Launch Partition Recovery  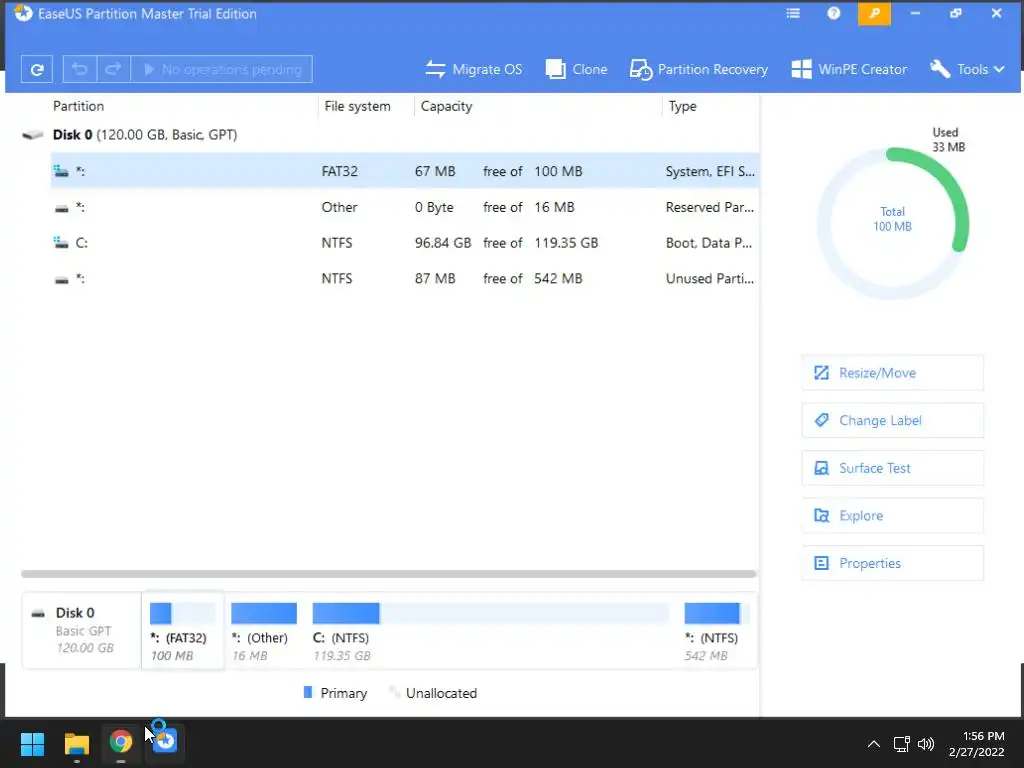[x=698, y=69]
